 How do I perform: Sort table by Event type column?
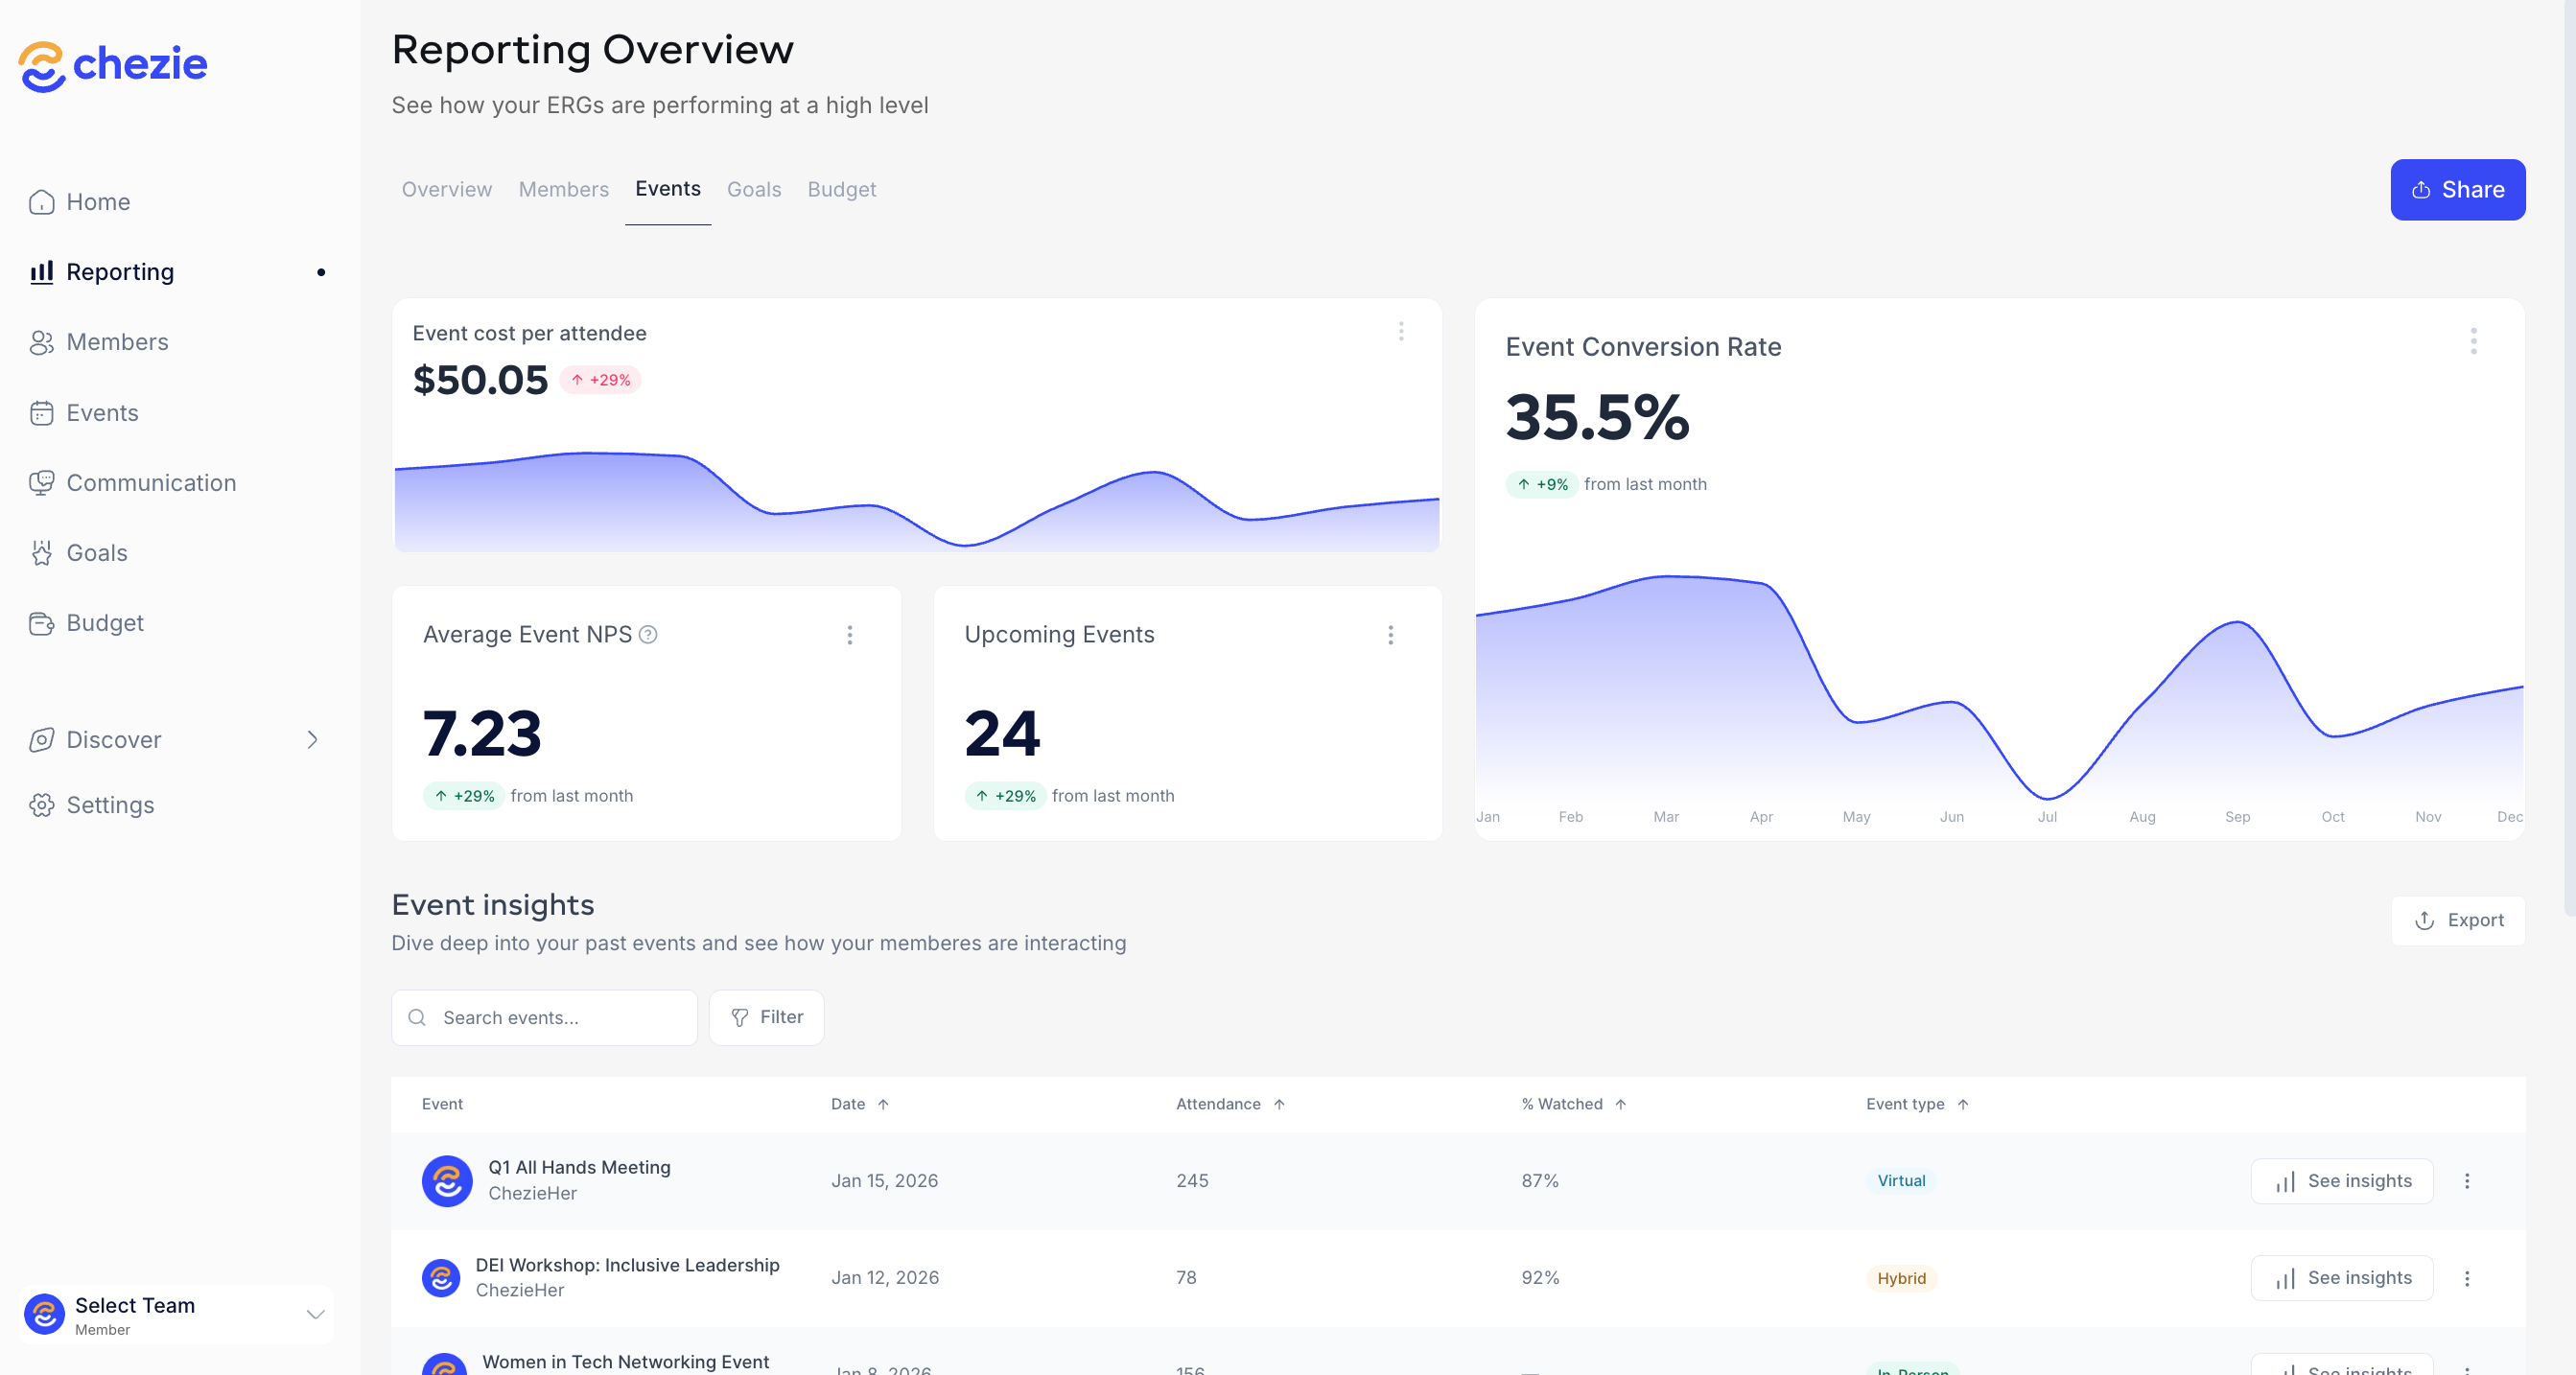tap(1916, 1104)
